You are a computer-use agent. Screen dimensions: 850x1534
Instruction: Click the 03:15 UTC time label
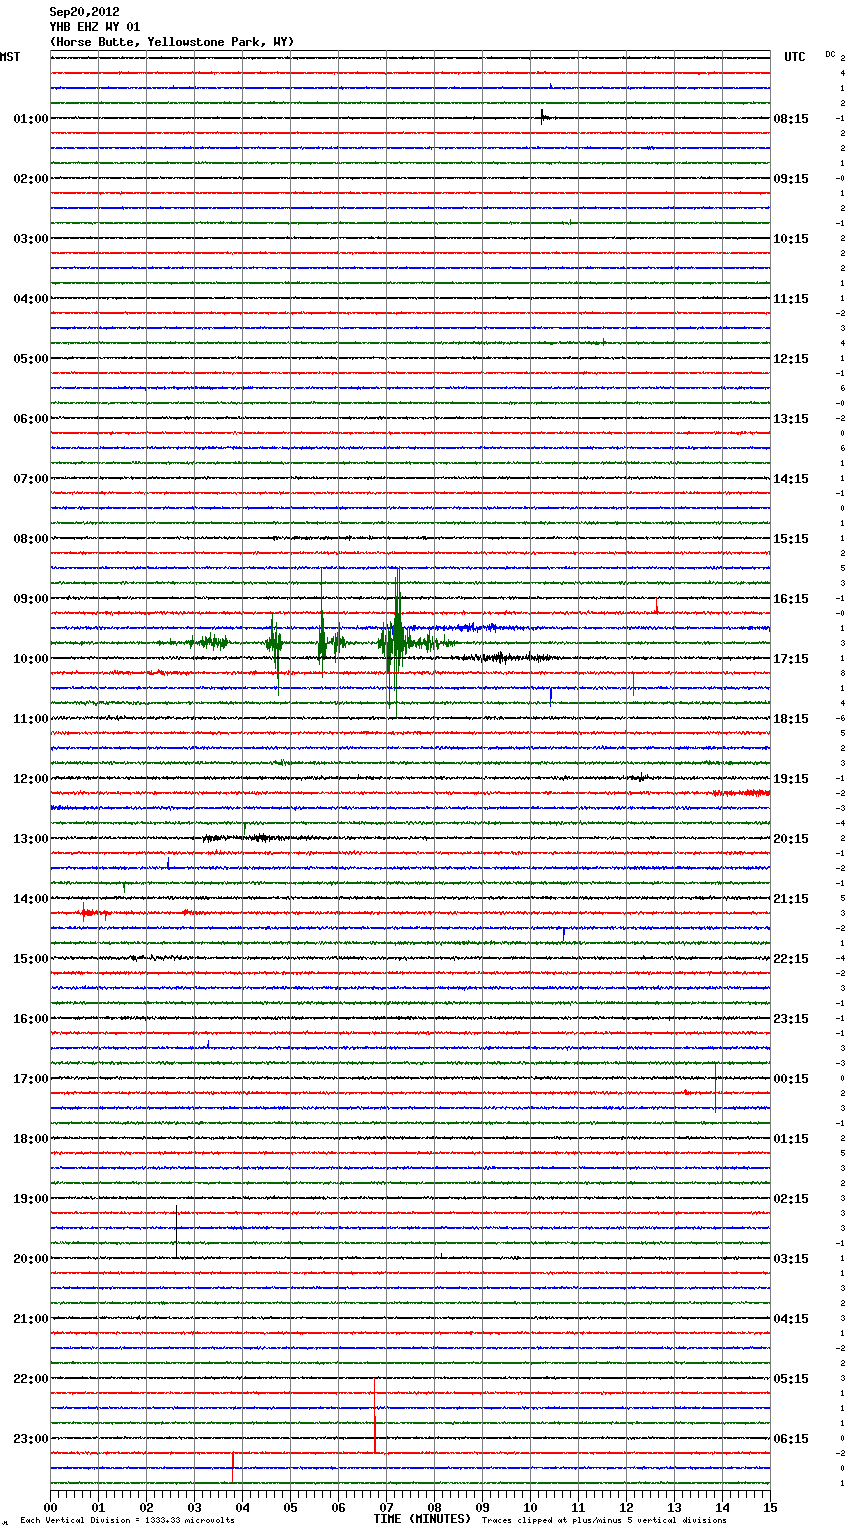click(791, 1259)
